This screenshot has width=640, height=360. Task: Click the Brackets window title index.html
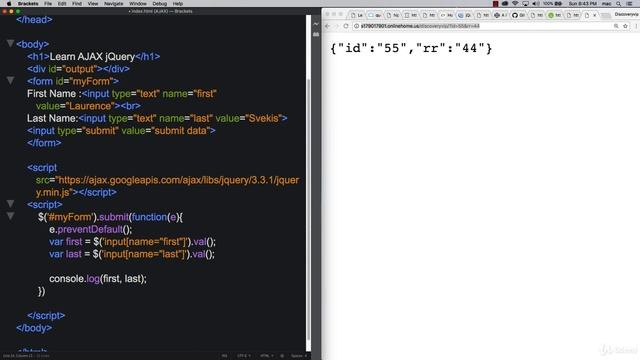coord(160,11)
